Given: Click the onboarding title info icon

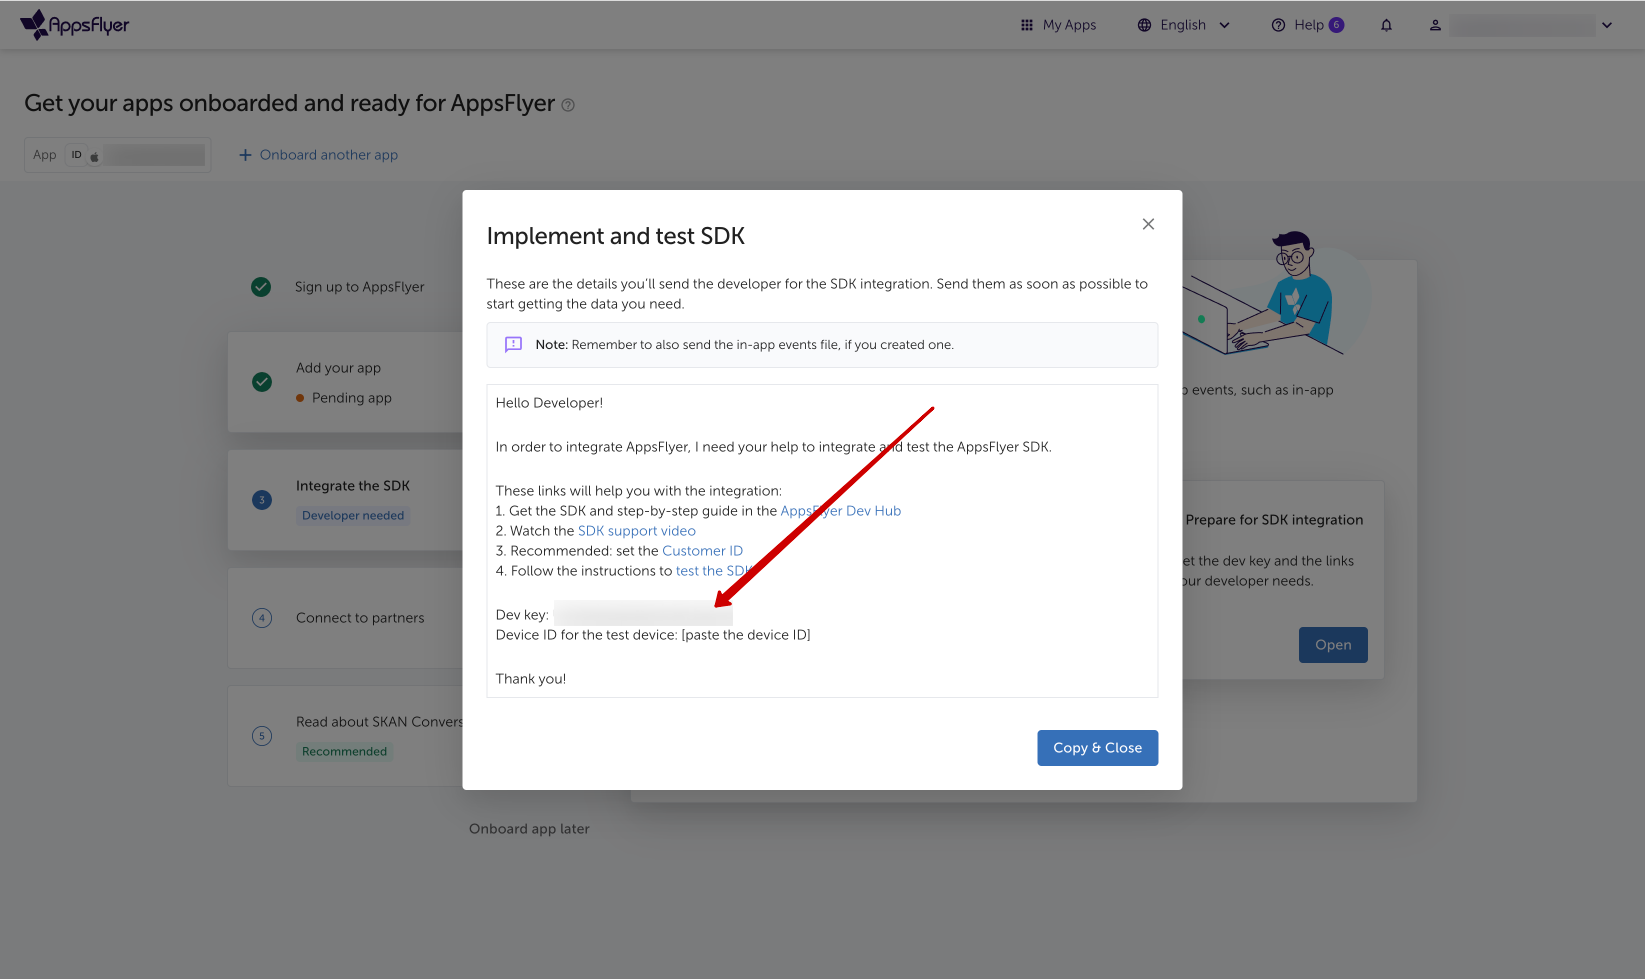Looking at the screenshot, I should (x=568, y=105).
